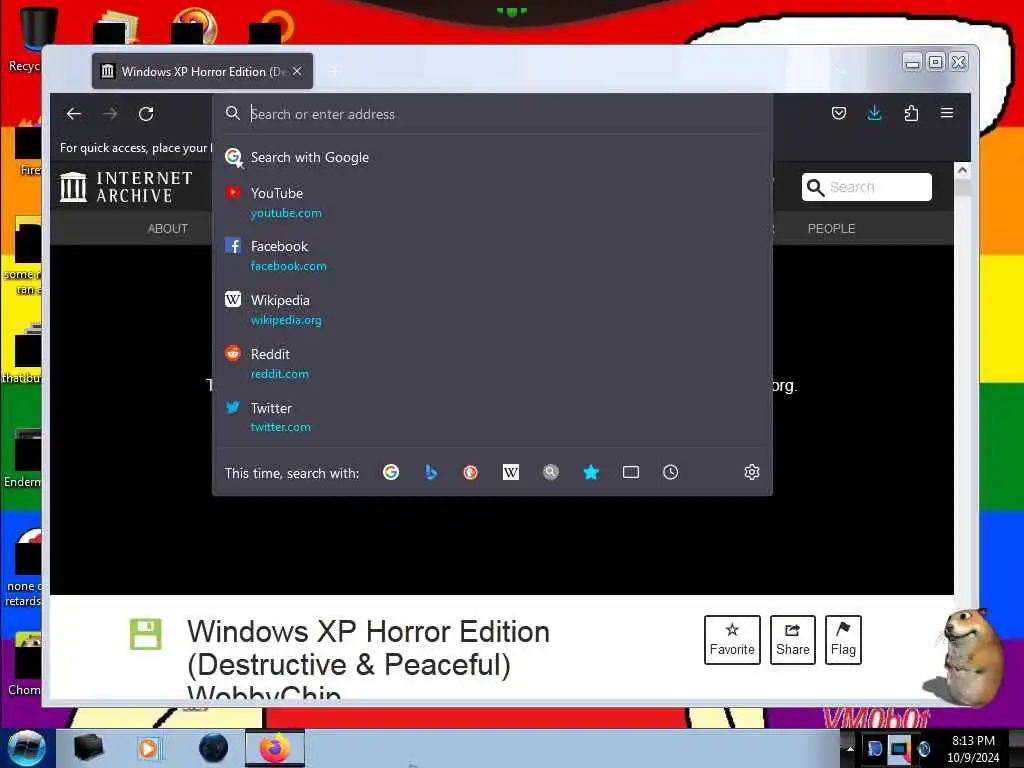Click the Internet Archive logo
1024x768 pixels.
coord(126,187)
